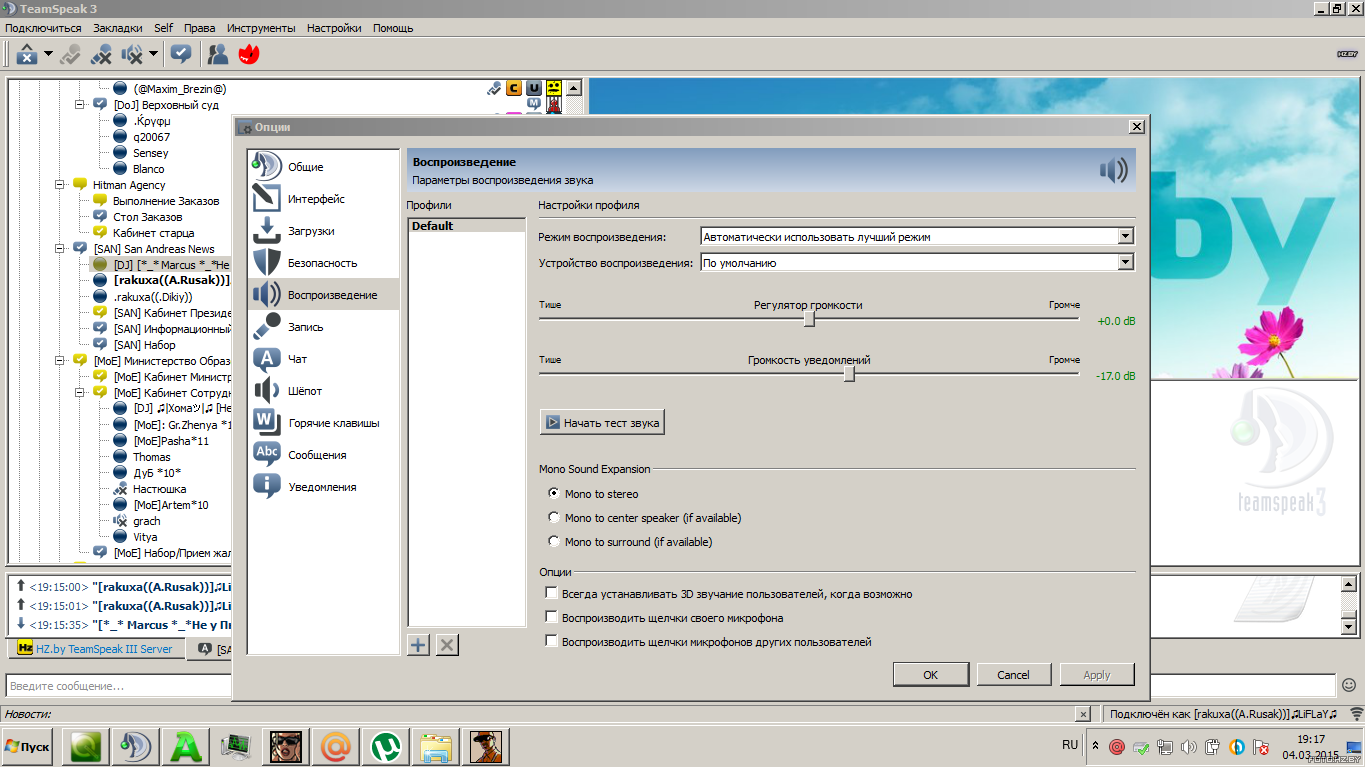
Task: Collapse the [SAN] San Andreas News channel
Action: coord(60,249)
